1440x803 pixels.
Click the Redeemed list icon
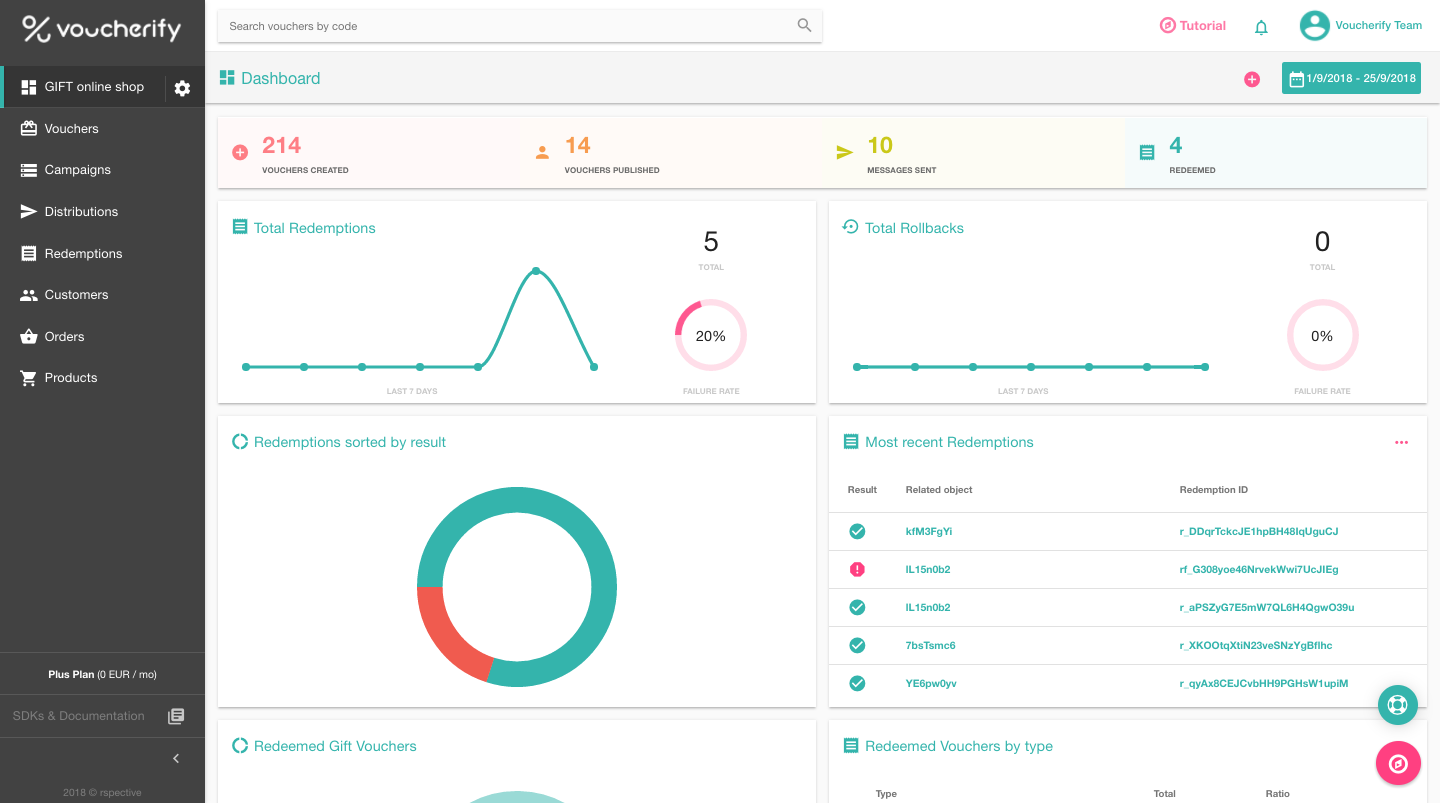(x=1147, y=153)
